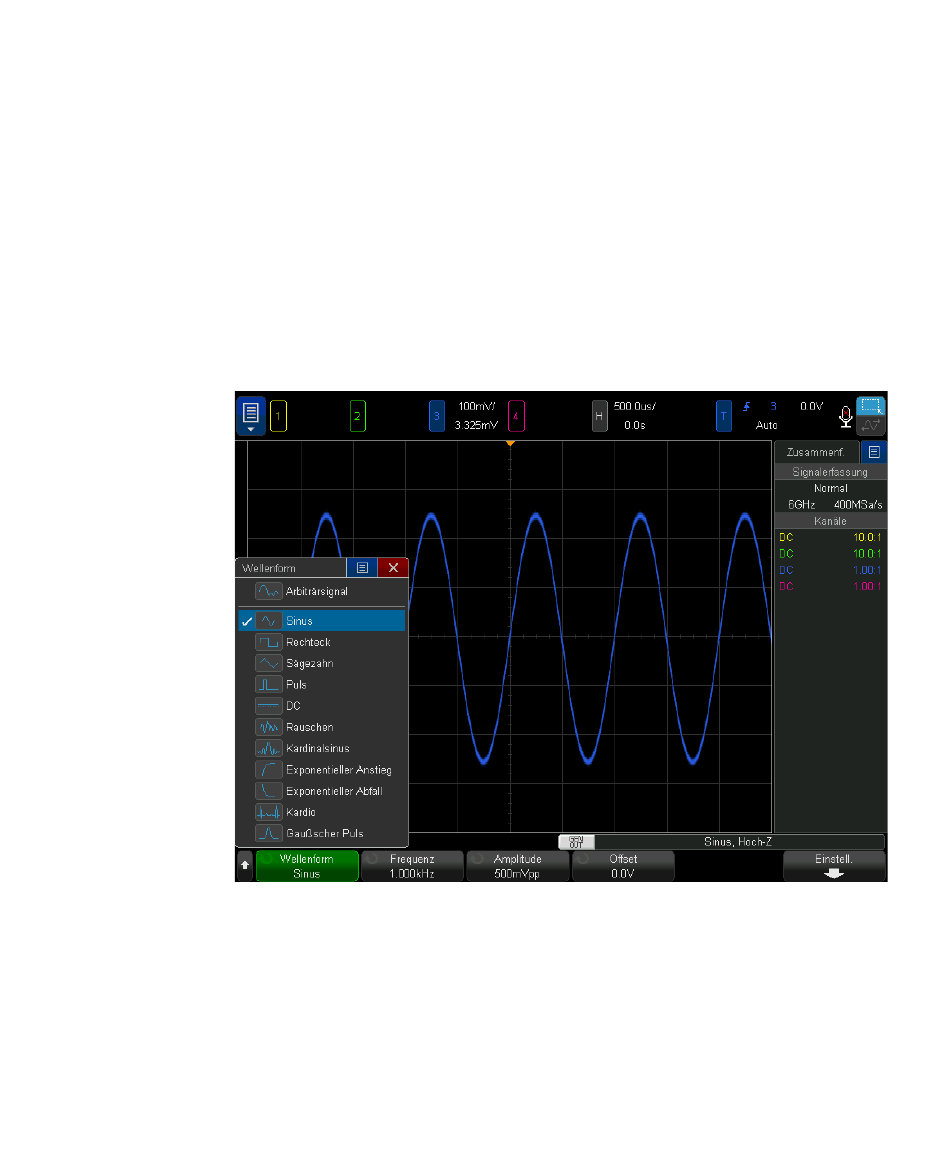Choose Puls waveform

(322, 684)
